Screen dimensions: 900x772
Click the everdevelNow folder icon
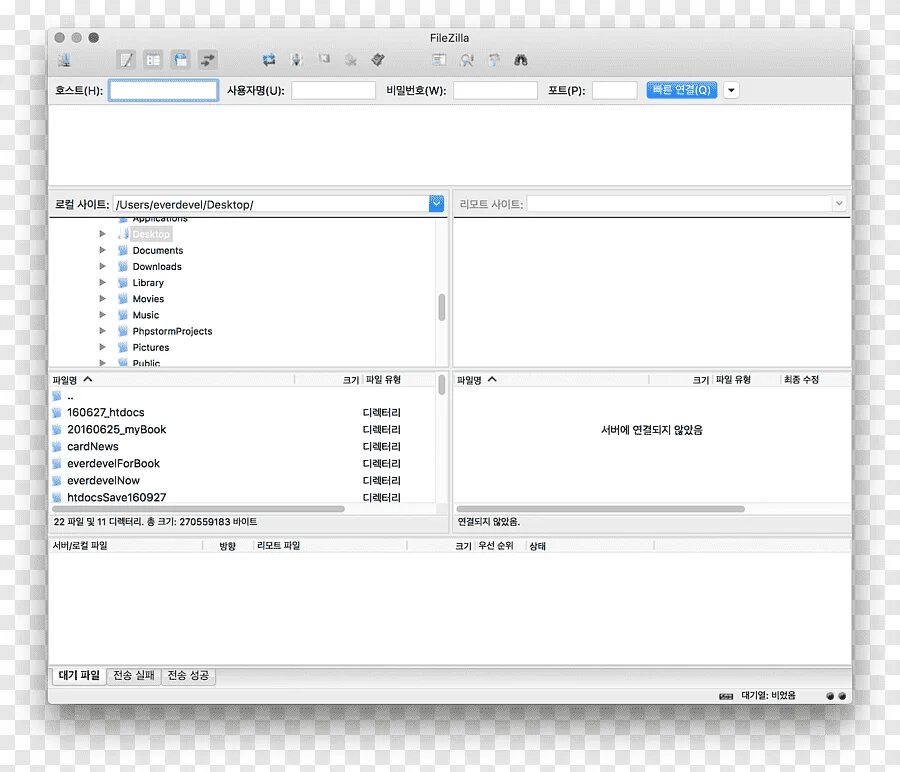pos(57,480)
